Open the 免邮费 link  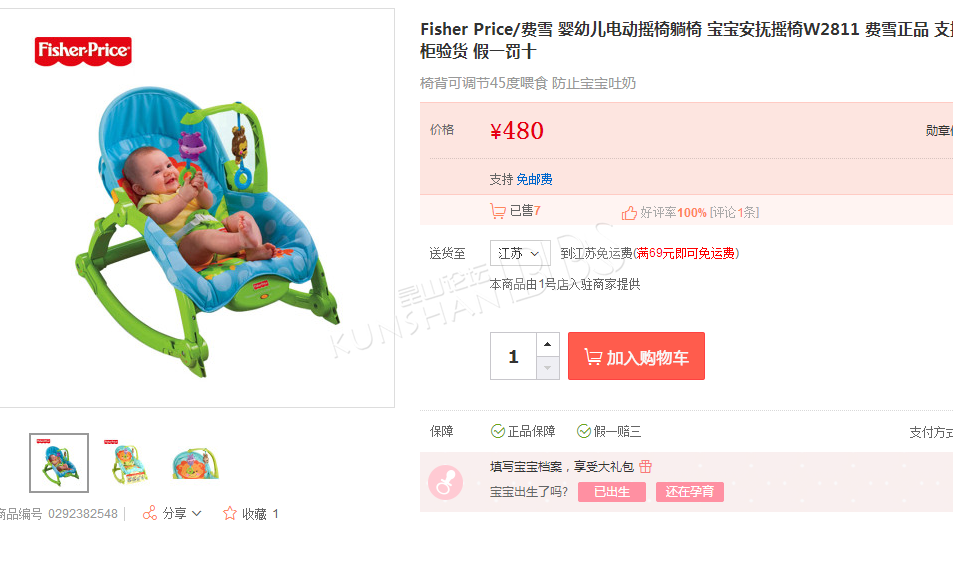pos(534,179)
